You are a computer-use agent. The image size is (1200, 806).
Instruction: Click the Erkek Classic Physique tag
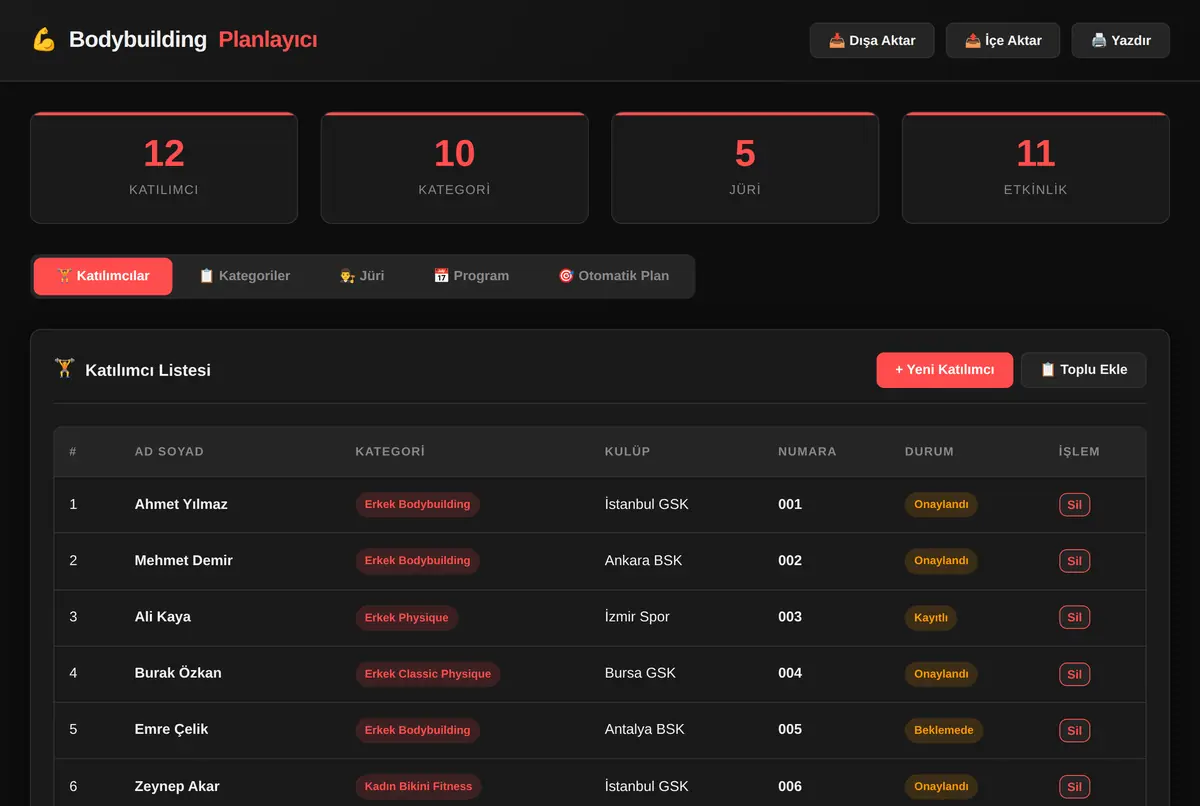click(x=428, y=674)
